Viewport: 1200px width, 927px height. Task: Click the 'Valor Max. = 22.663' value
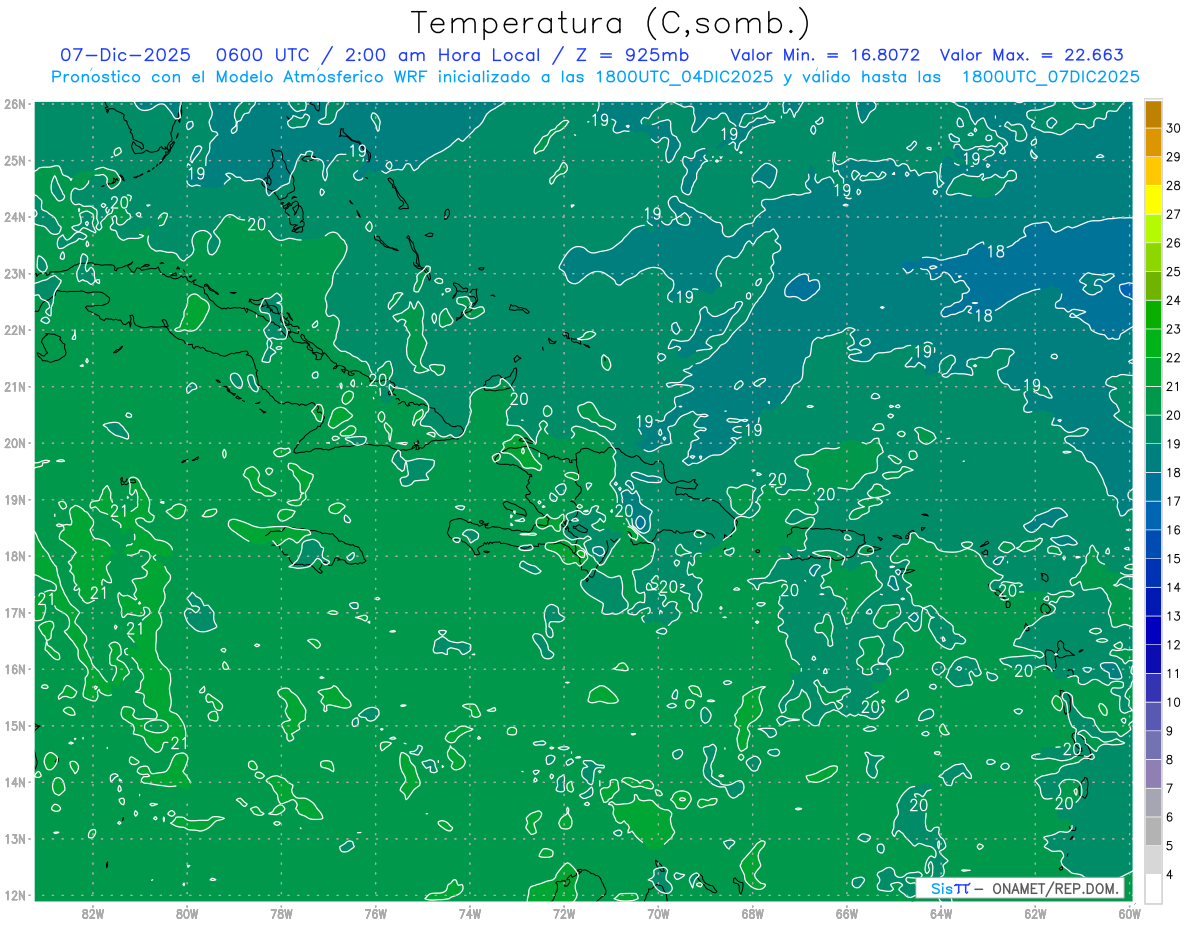click(x=1033, y=56)
